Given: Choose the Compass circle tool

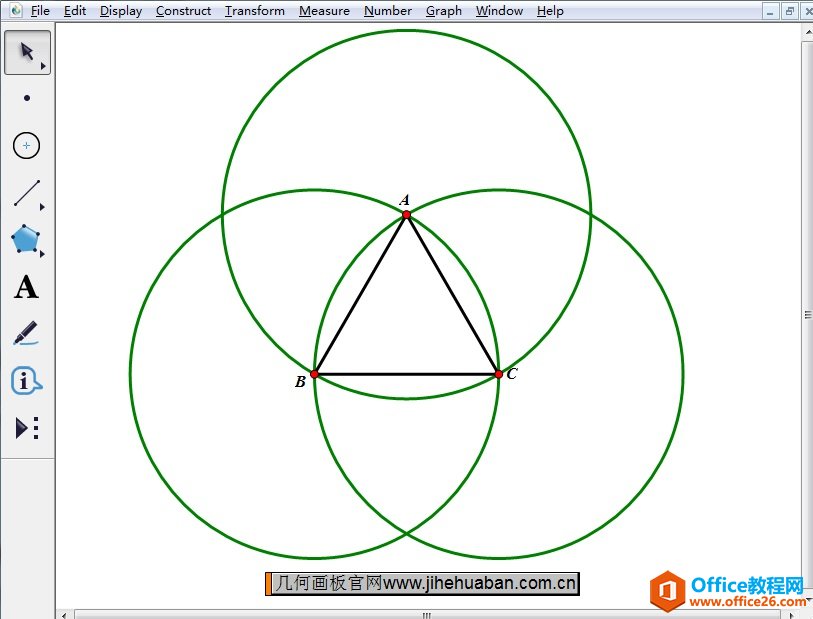Looking at the screenshot, I should click(27, 146).
